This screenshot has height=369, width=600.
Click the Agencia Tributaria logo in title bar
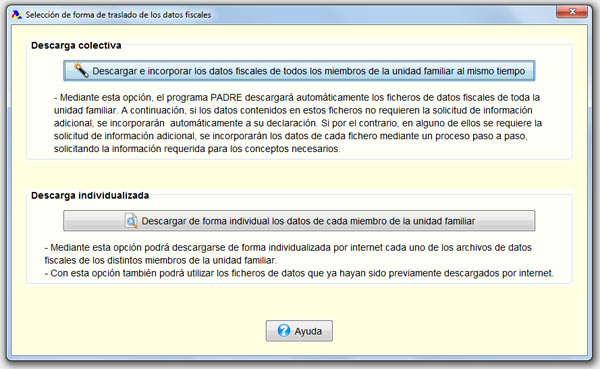tap(16, 15)
